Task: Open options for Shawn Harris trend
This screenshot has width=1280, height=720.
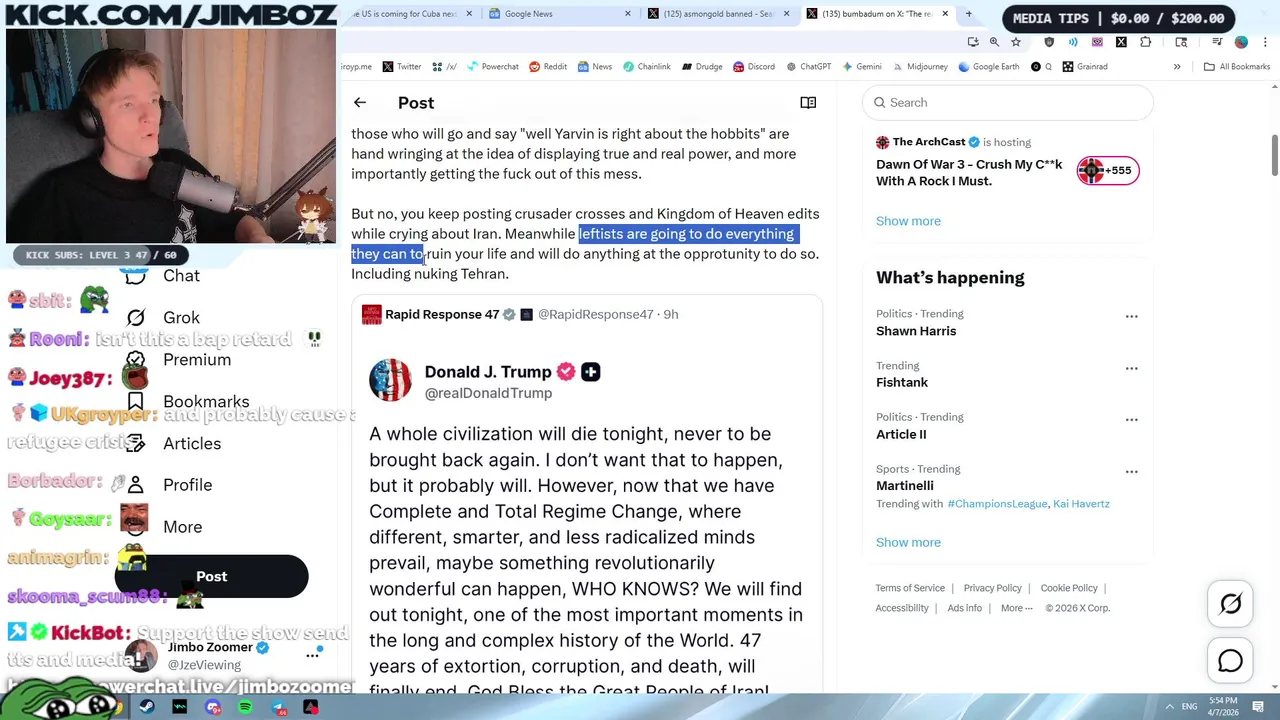Action: point(1131,316)
